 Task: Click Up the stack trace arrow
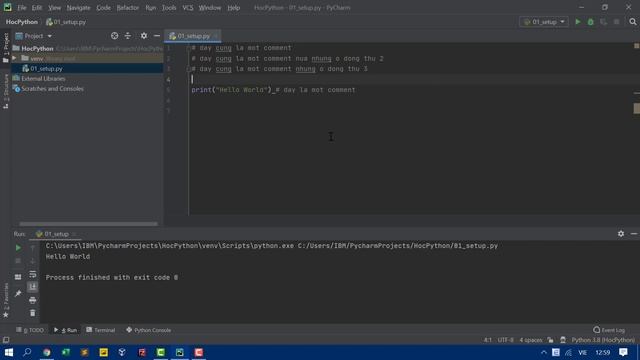coord(33,248)
